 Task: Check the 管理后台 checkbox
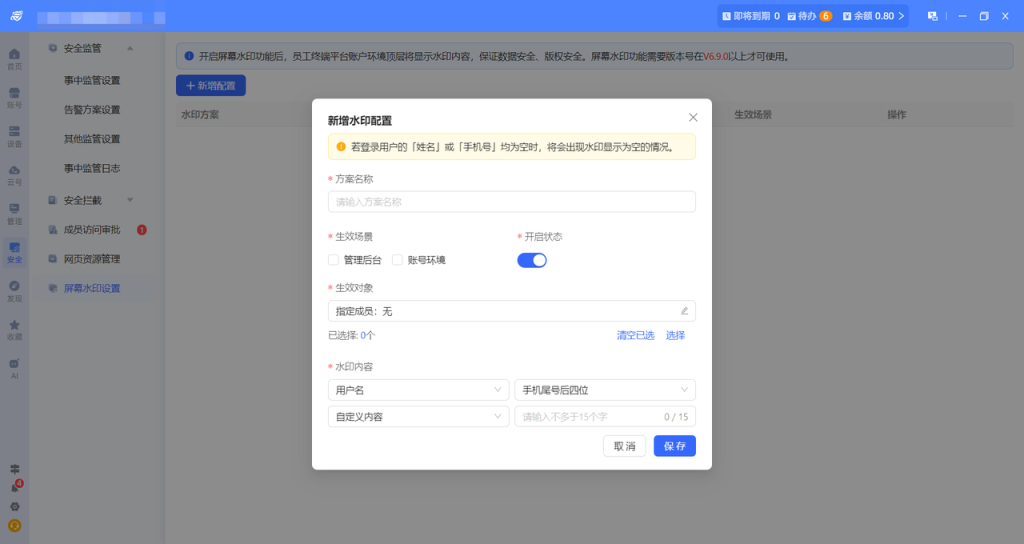[334, 260]
